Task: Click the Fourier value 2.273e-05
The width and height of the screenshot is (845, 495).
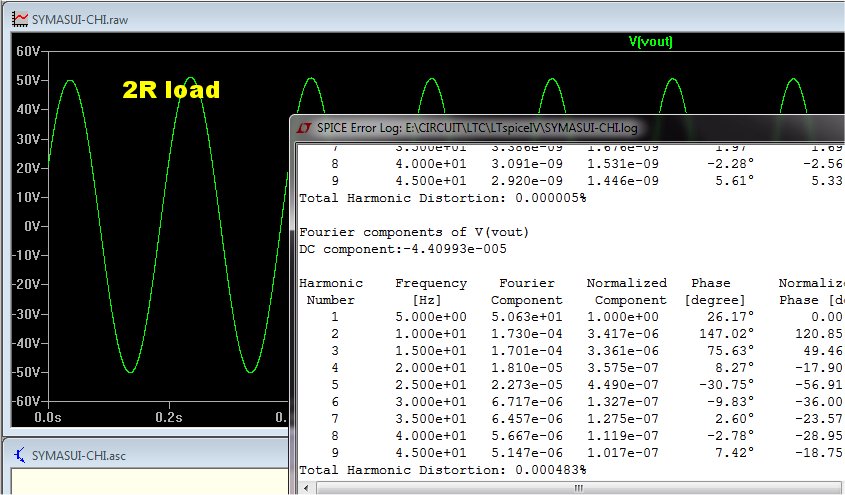Action: coord(527,385)
